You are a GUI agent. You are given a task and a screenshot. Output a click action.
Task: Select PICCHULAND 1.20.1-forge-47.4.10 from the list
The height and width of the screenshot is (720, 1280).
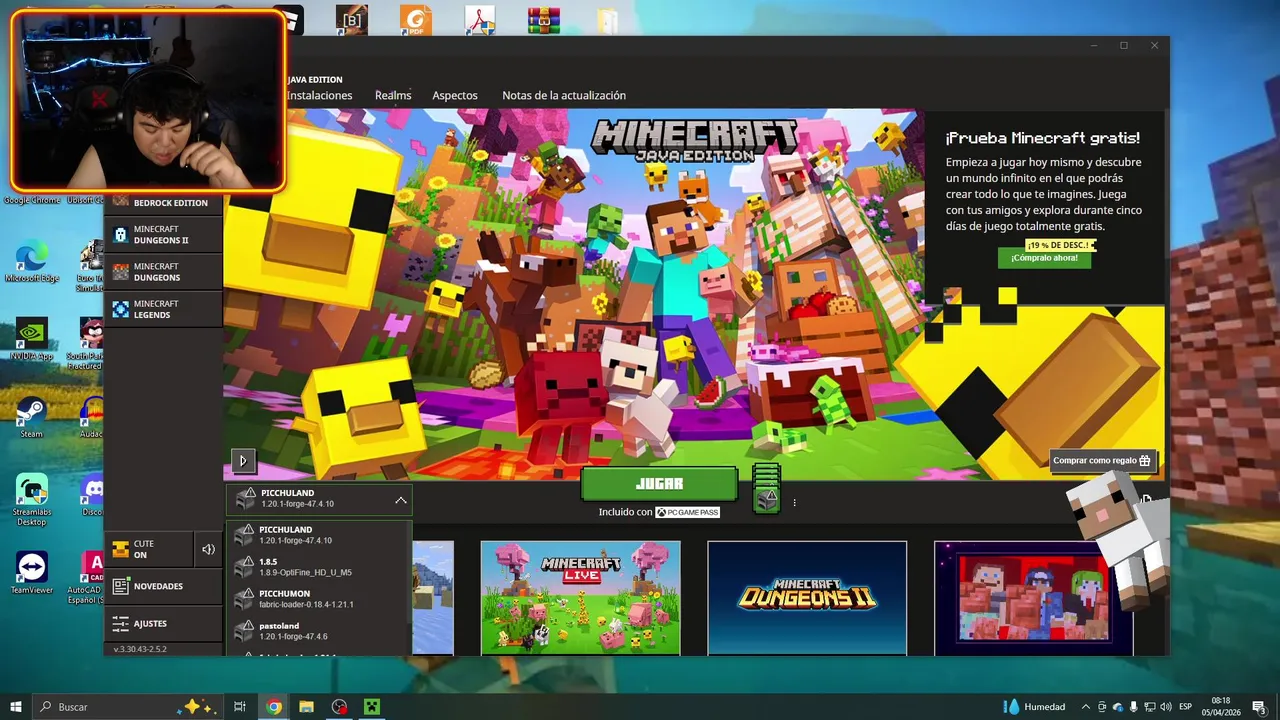319,535
